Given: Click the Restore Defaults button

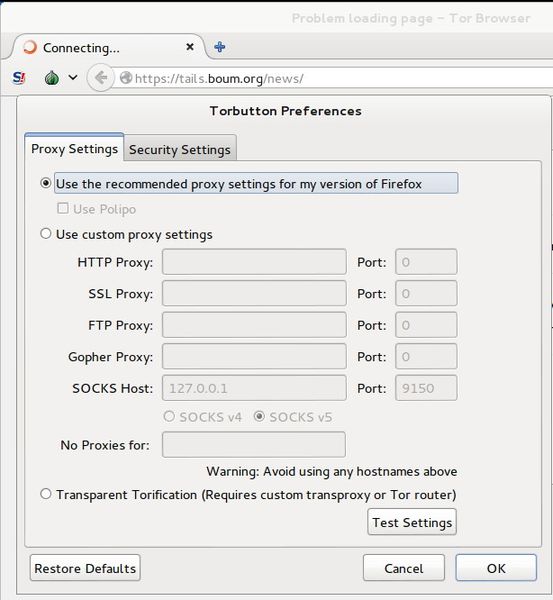Looking at the screenshot, I should coord(85,568).
